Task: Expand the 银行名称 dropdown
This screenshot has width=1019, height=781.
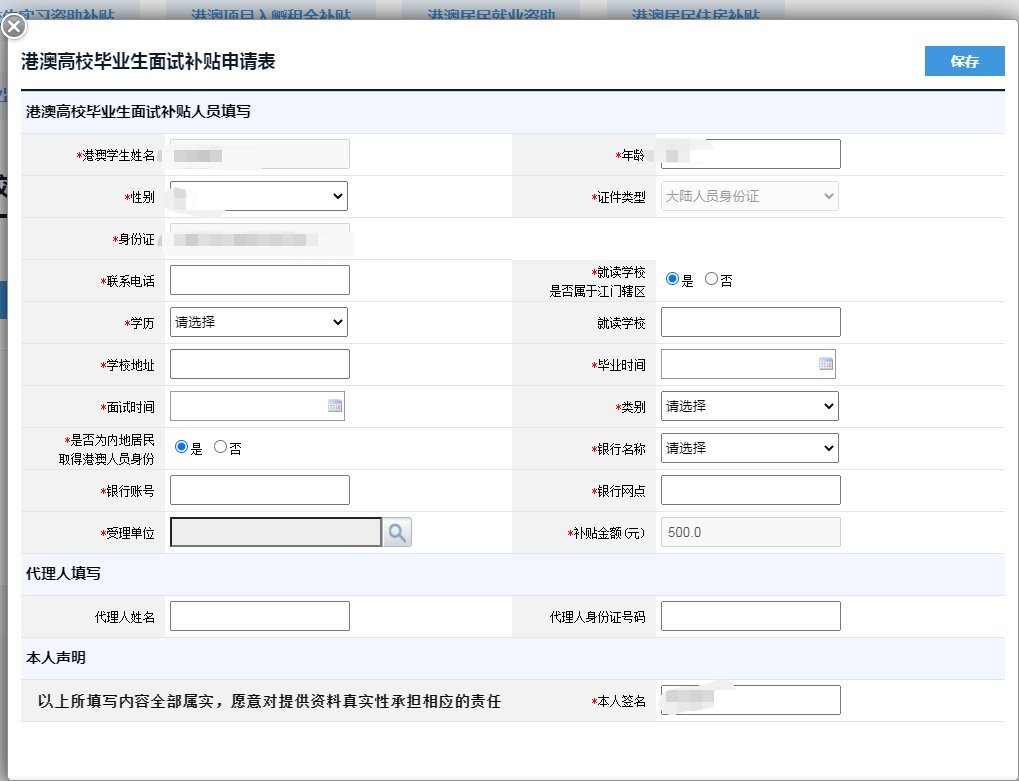Action: pos(749,448)
